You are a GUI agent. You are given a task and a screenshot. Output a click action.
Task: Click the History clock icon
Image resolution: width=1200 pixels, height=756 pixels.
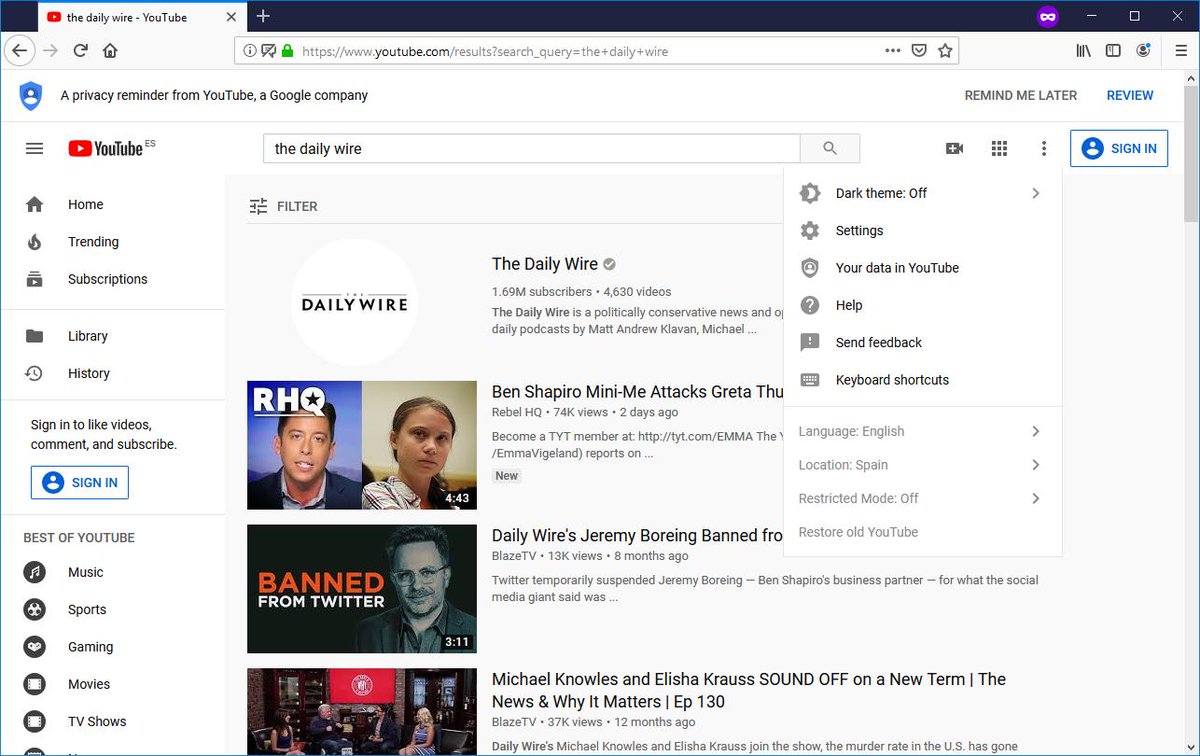pyautogui.click(x=34, y=373)
